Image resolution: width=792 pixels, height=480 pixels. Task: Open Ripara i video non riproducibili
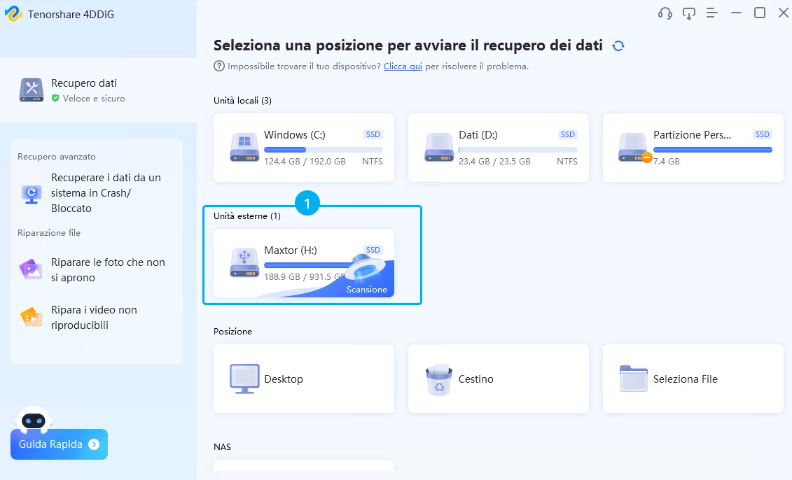[96, 317]
